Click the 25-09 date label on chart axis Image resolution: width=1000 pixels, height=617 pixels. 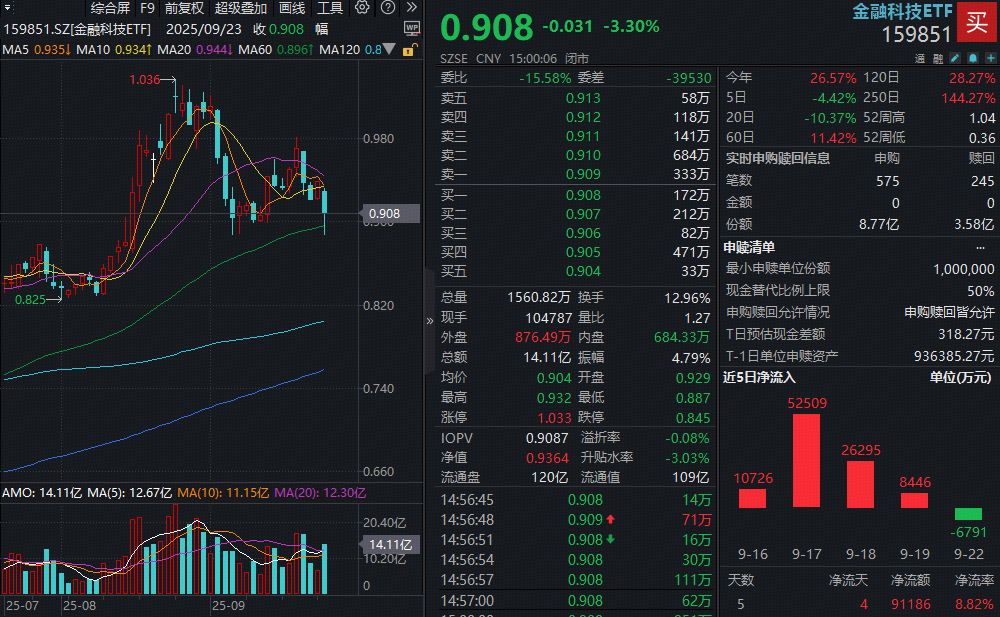click(x=228, y=606)
